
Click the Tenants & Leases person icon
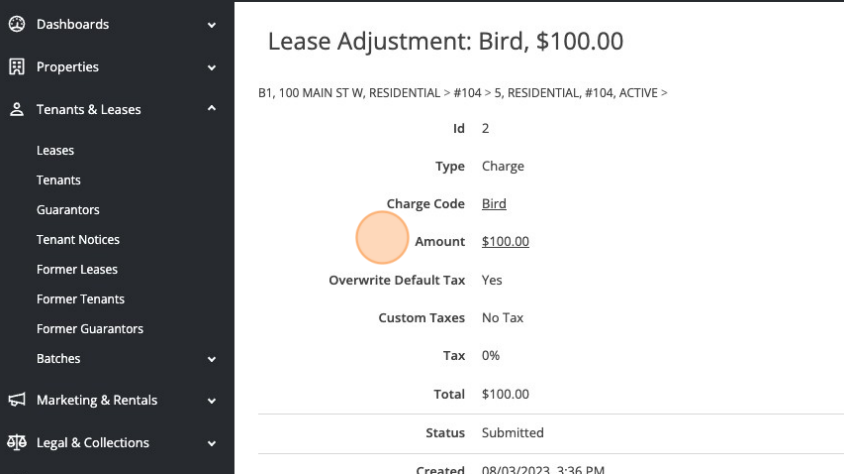click(17, 109)
